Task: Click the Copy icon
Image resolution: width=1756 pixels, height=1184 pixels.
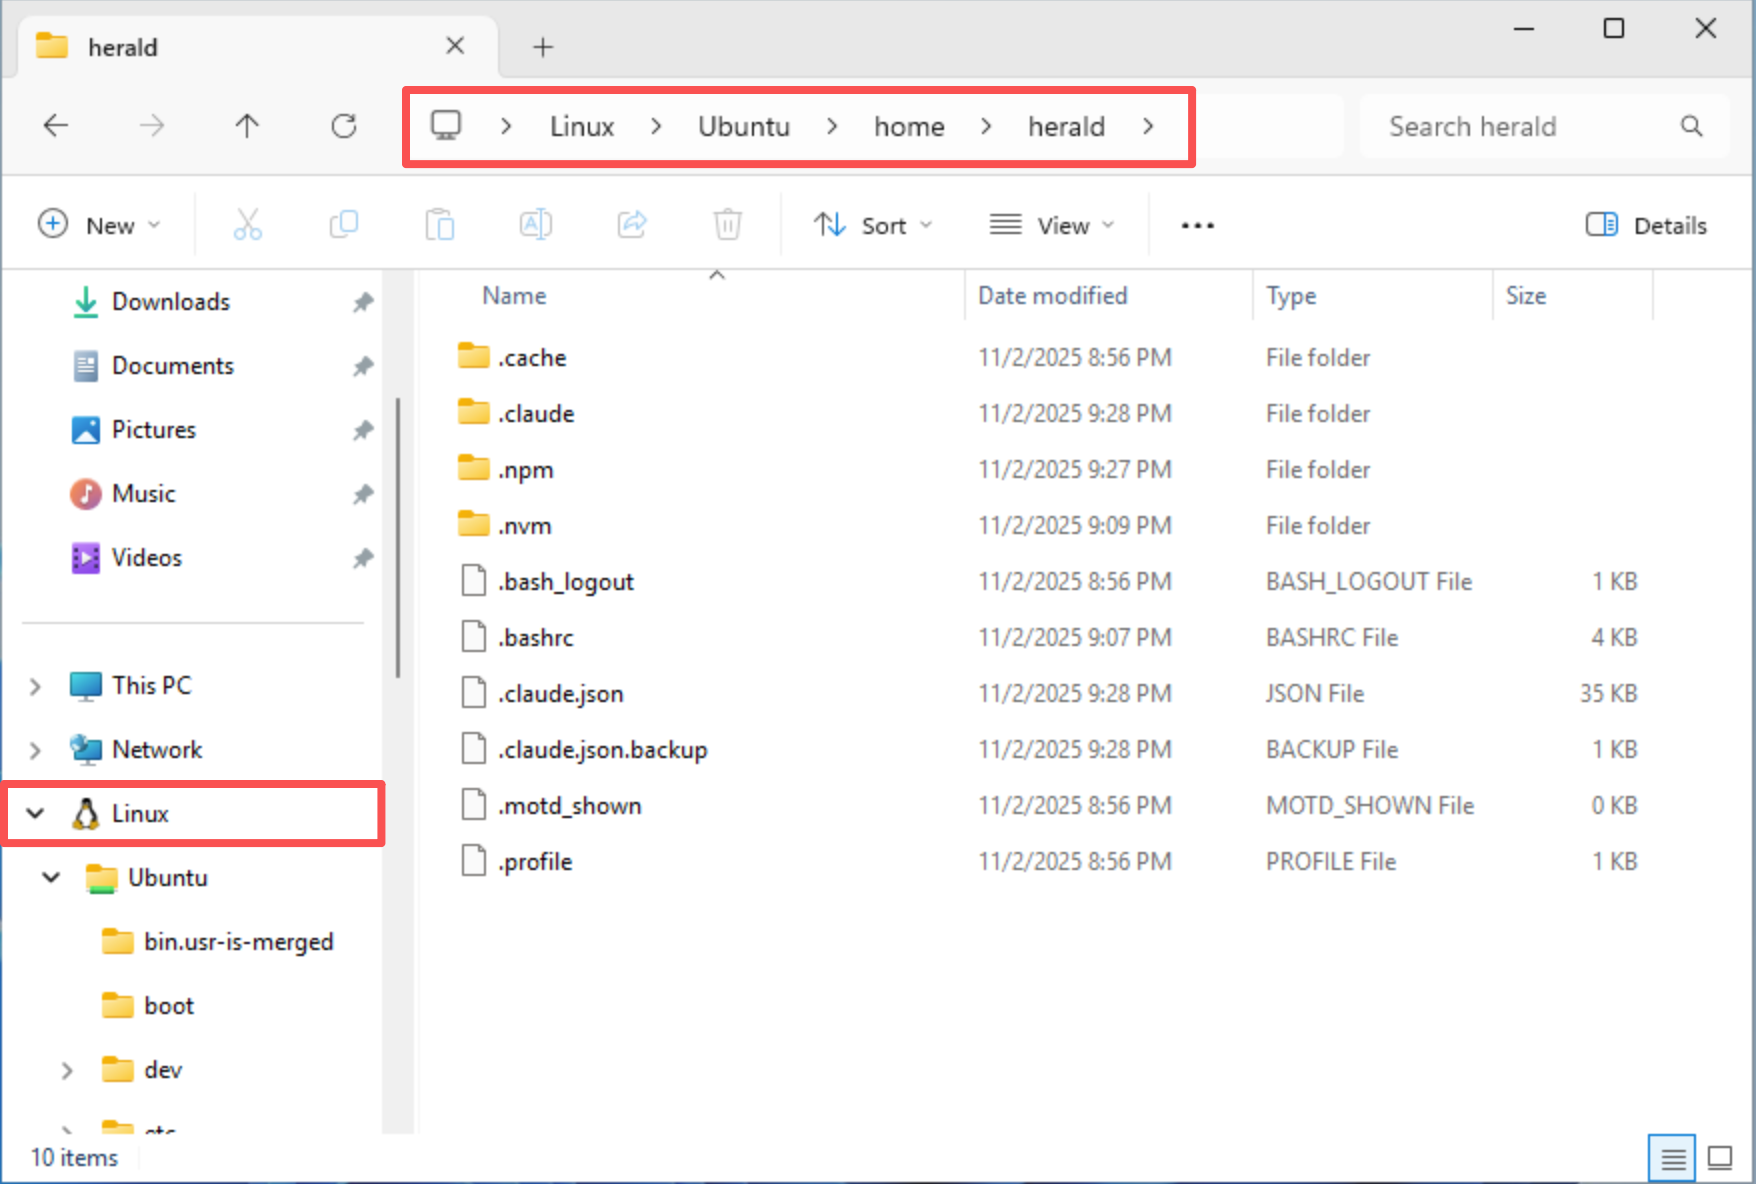Action: tap(344, 224)
